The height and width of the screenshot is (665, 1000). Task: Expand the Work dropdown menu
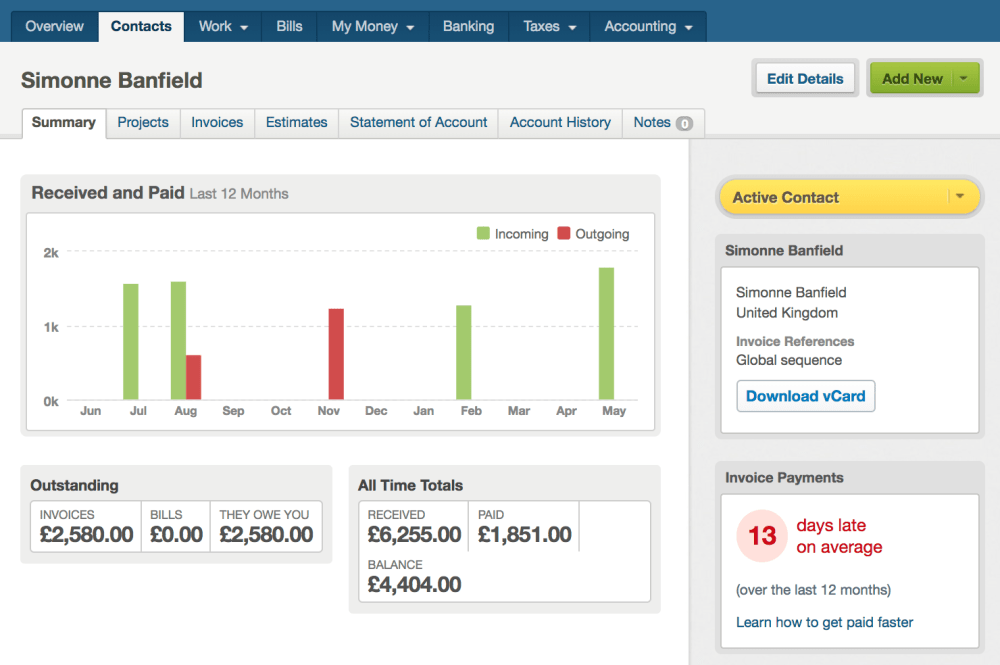[x=222, y=26]
